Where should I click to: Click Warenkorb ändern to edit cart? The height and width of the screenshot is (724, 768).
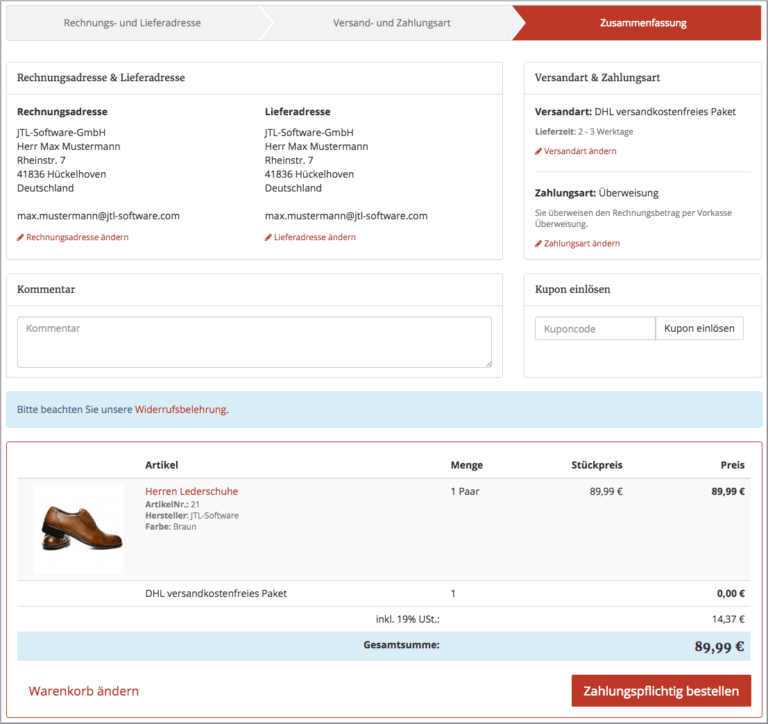(84, 691)
